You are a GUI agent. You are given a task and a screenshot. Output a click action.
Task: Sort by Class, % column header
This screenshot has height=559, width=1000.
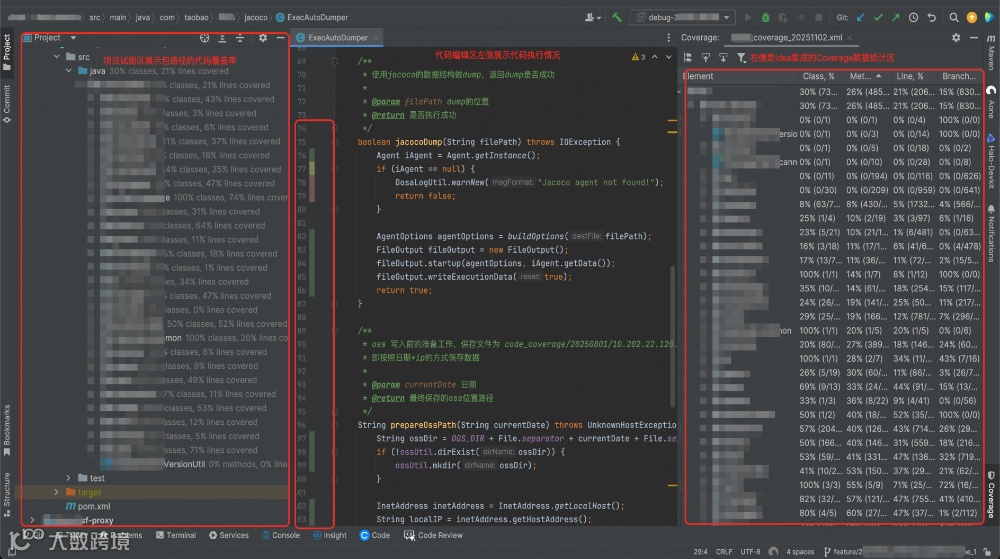coord(818,76)
